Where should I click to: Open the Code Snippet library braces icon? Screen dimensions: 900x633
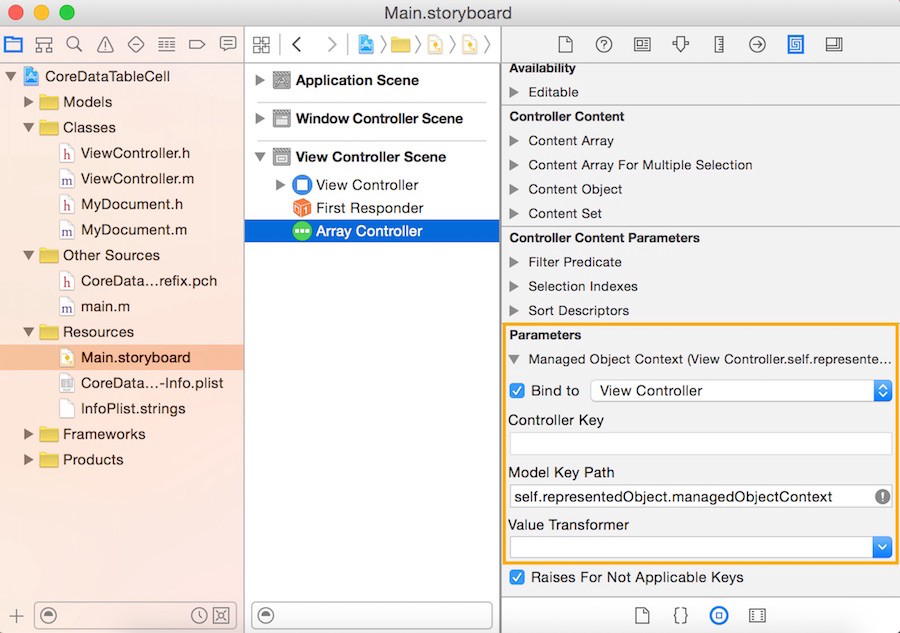pos(680,615)
